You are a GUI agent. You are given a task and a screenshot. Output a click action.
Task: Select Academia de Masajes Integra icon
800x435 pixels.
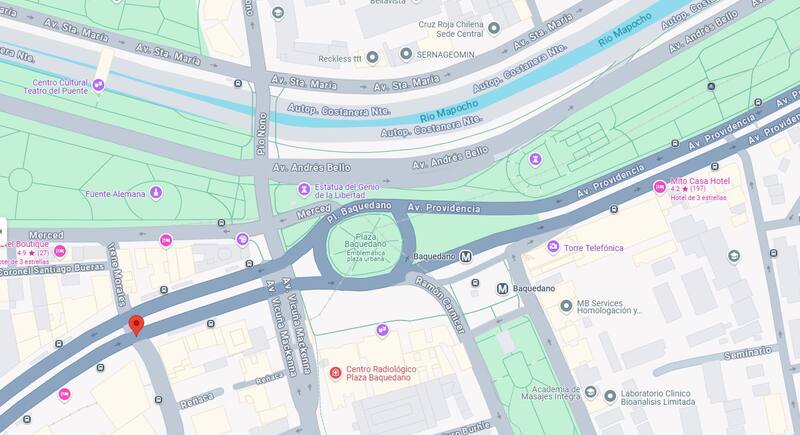pos(591,392)
